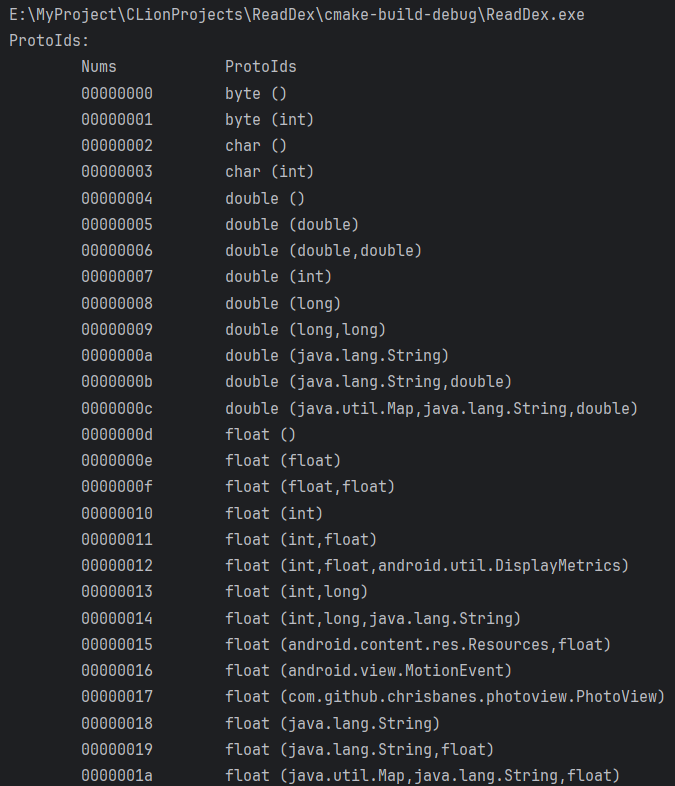Click float (android.content.res.Resources,float) entry
Image resolution: width=675 pixels, height=786 pixels.
click(418, 644)
